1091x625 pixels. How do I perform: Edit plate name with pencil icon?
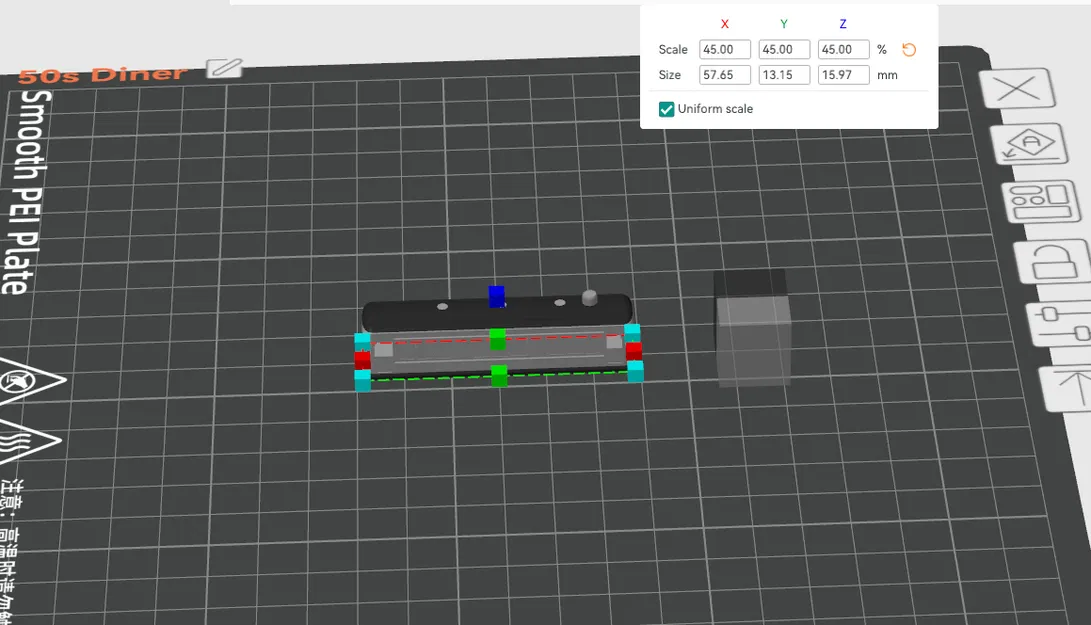click(x=224, y=68)
